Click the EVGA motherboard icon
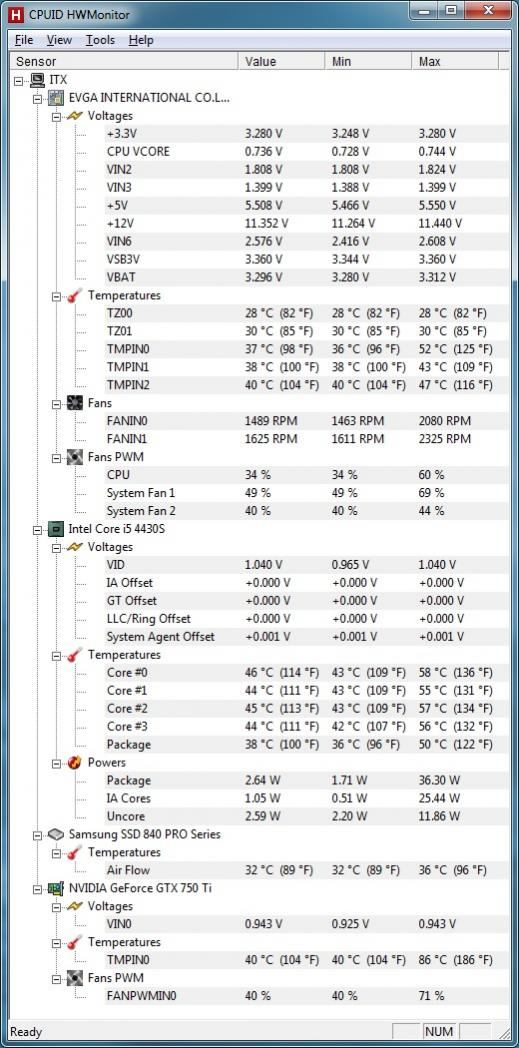 tap(56, 98)
